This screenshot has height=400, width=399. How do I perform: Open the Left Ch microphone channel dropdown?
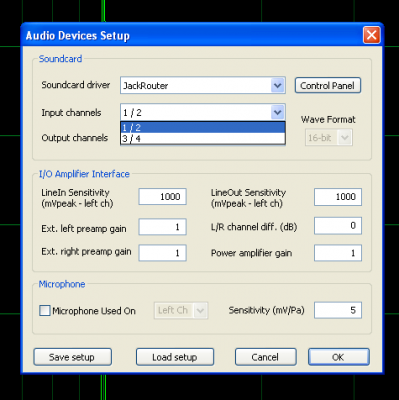point(181,311)
